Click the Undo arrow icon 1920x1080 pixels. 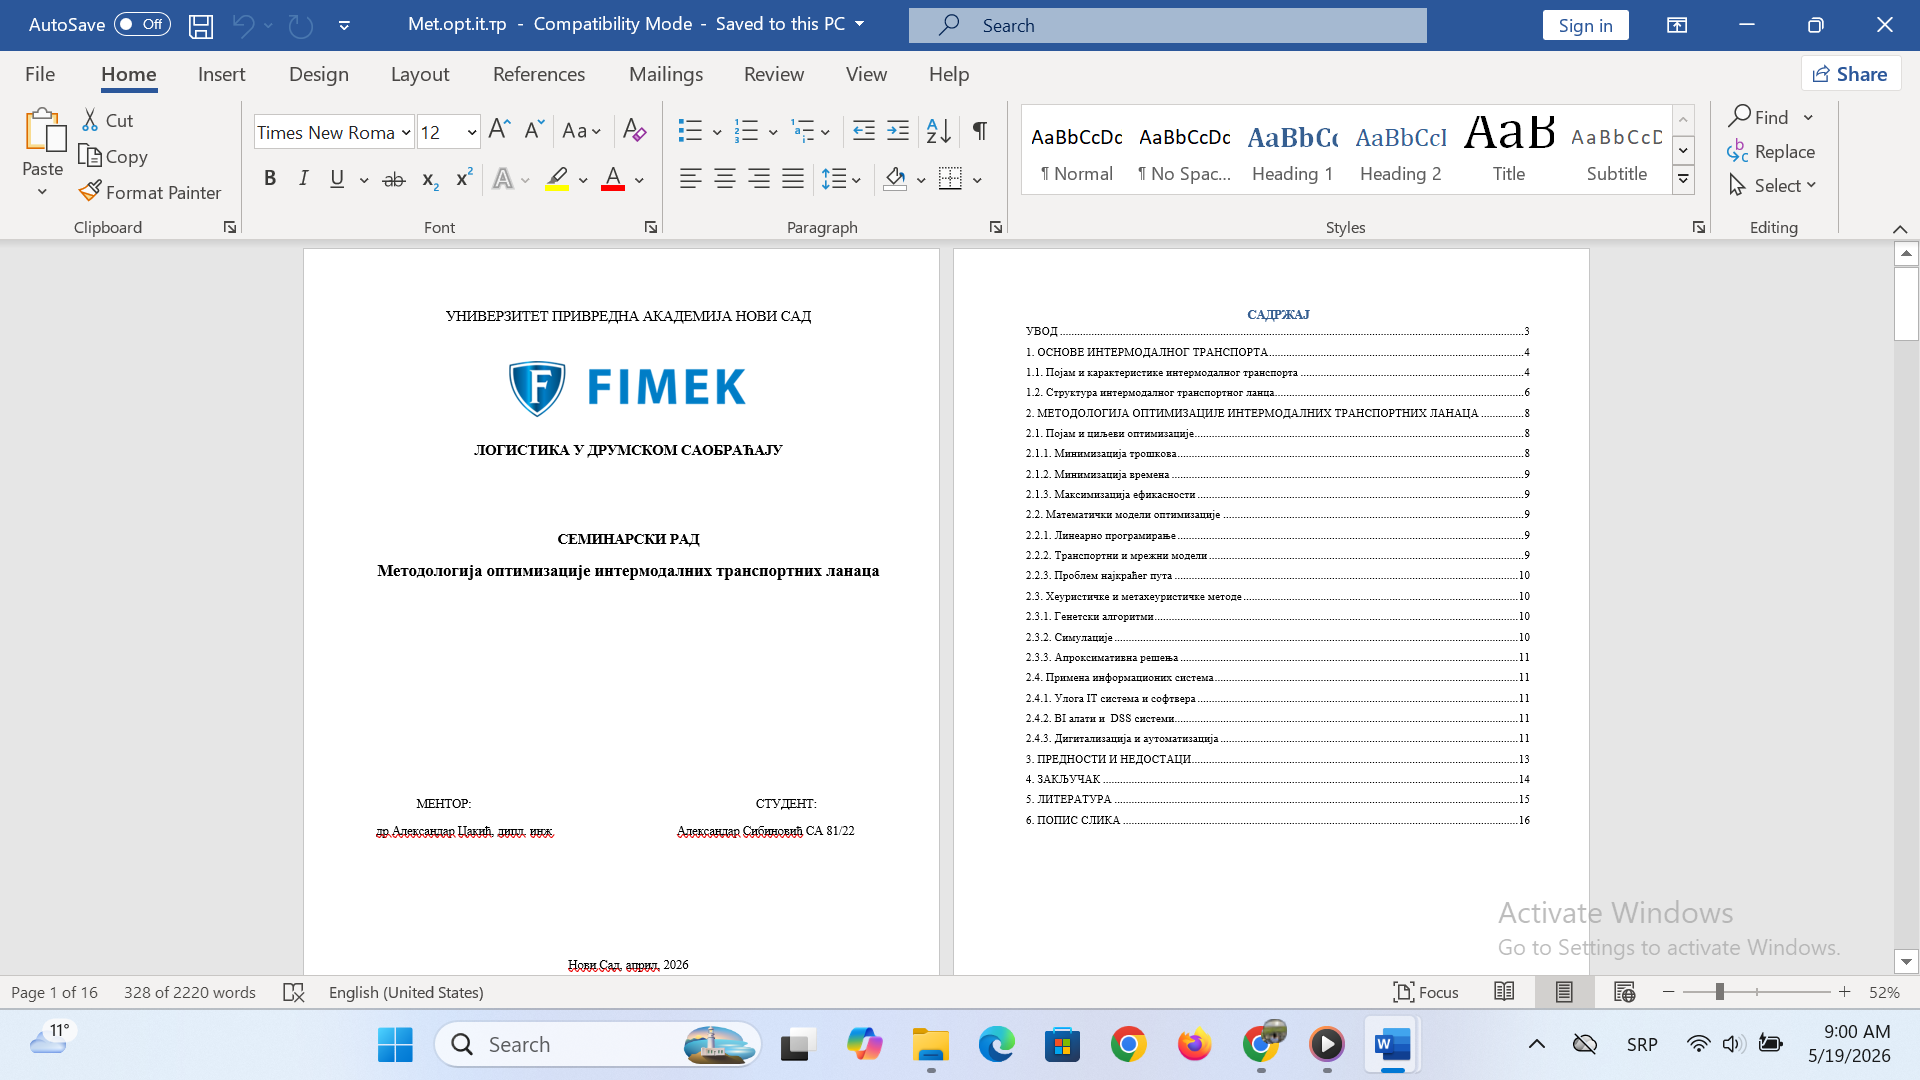pos(242,25)
